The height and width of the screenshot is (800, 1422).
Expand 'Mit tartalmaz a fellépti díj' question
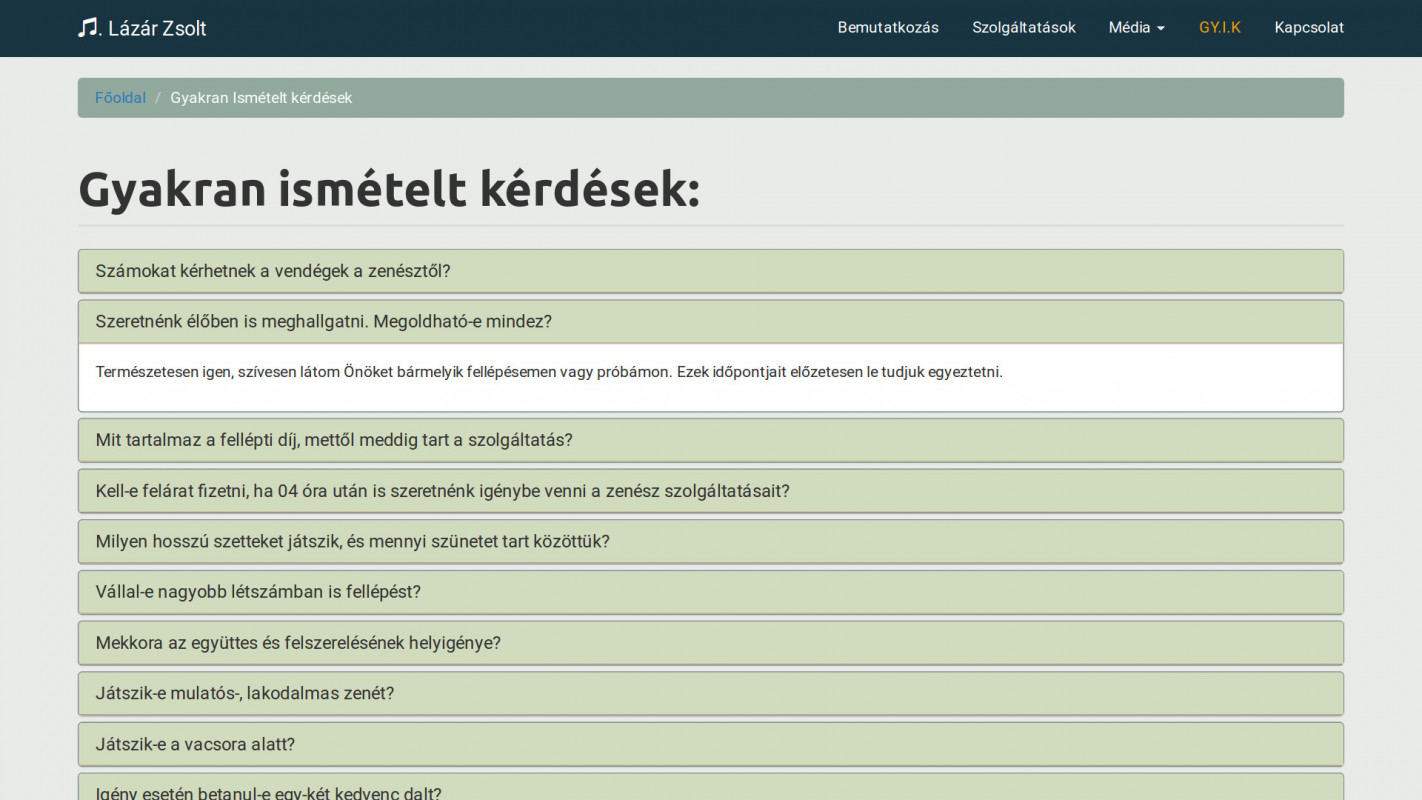tap(334, 440)
